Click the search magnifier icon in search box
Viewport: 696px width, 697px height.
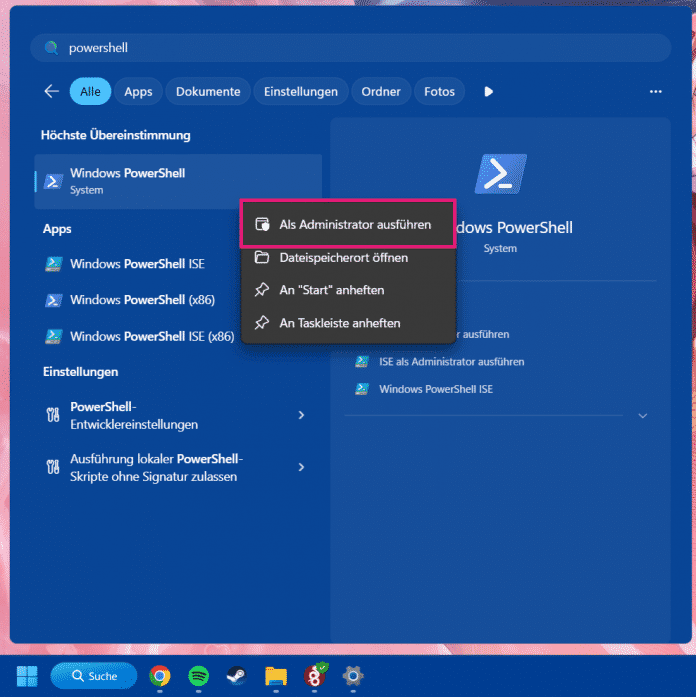(x=52, y=48)
